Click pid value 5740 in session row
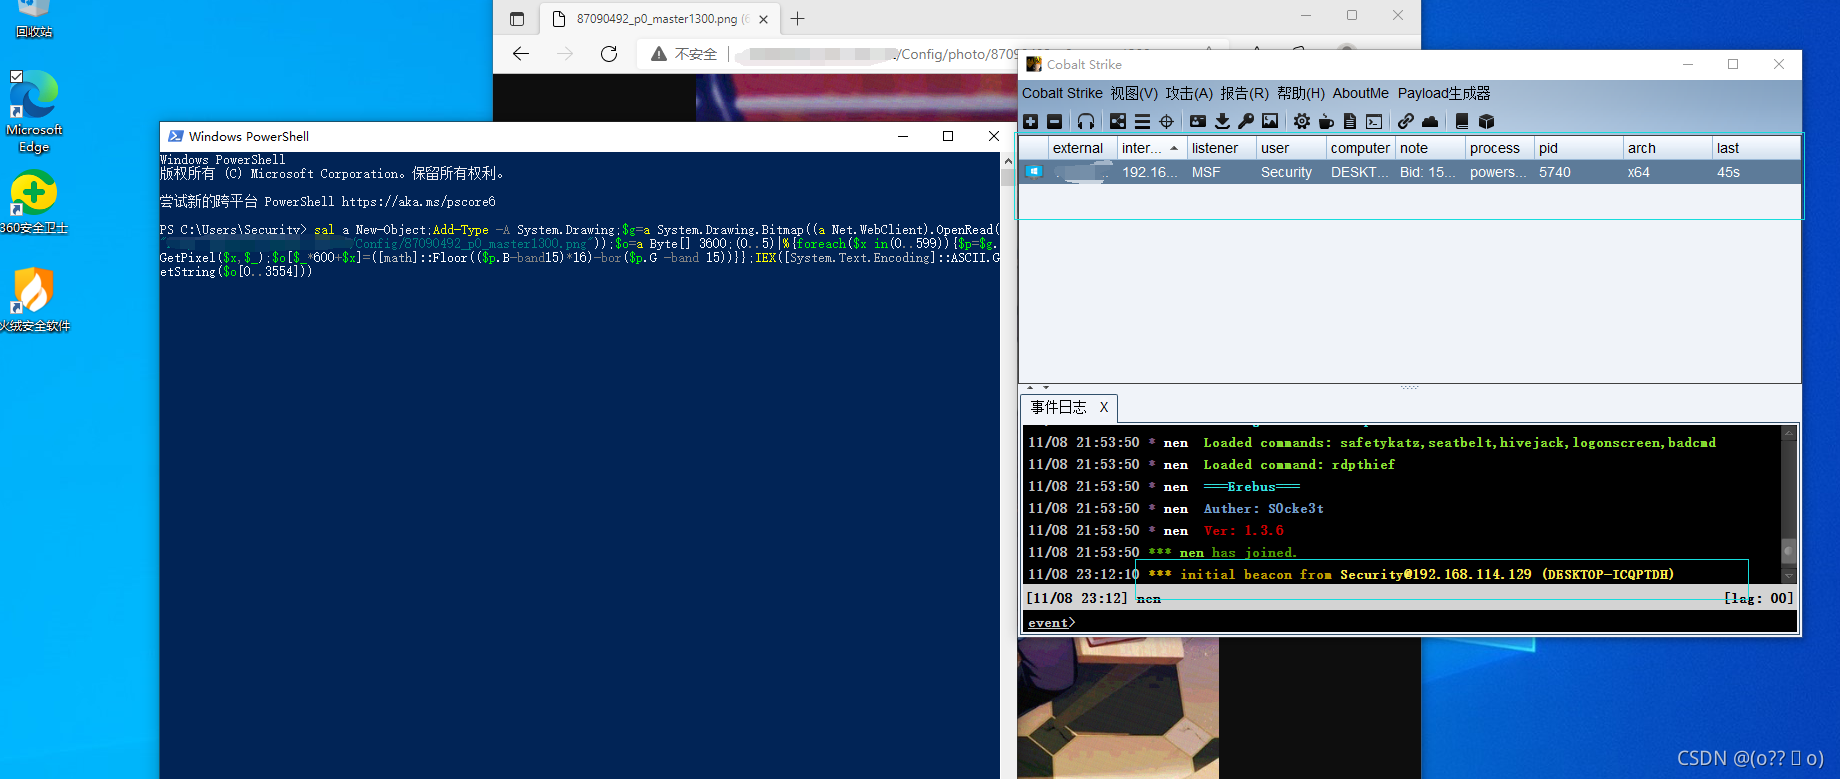The image size is (1840, 779). [x=1555, y=172]
